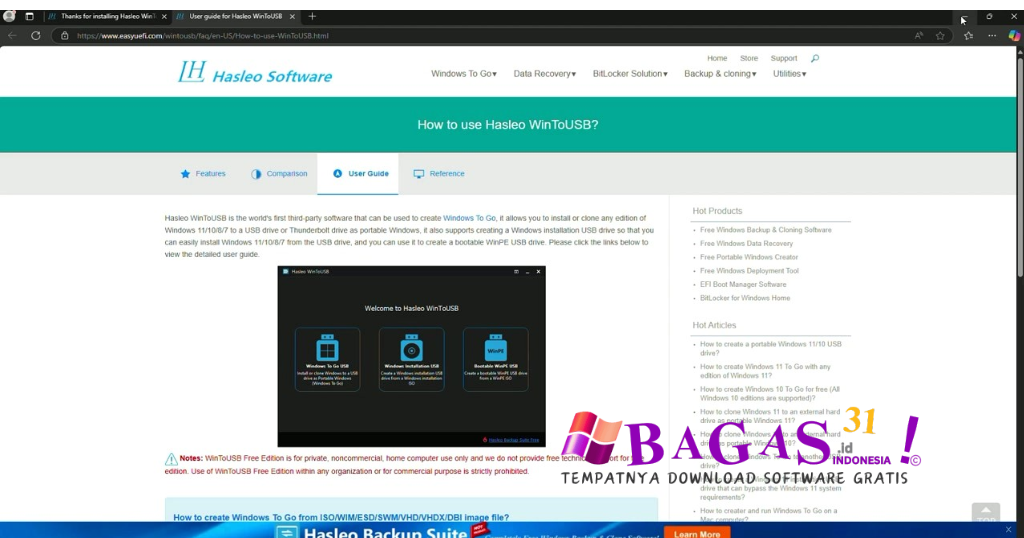Expand the Backup & cloning dropdown menu

pos(720,74)
